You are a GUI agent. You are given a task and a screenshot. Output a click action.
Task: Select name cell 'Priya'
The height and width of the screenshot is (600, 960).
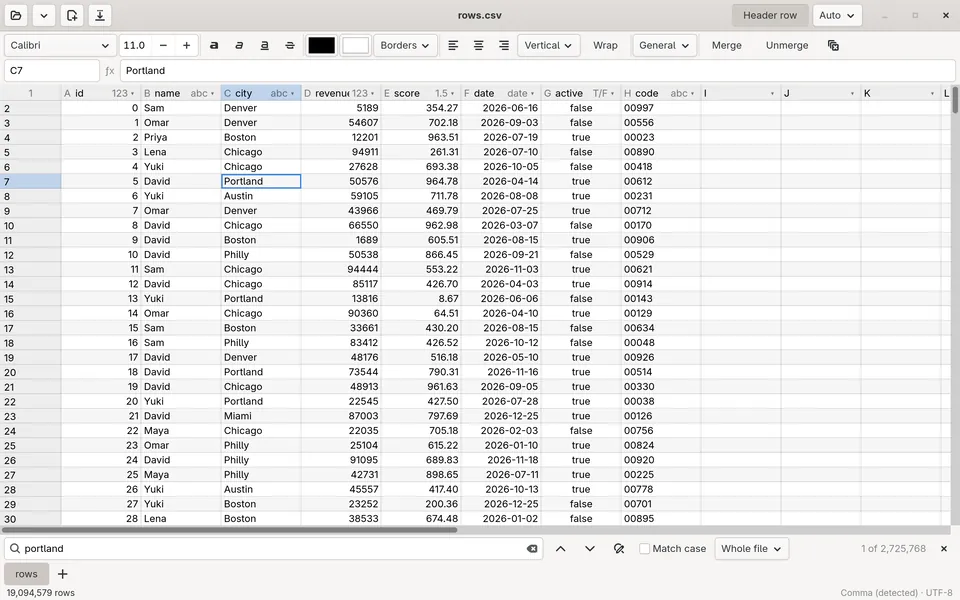click(181, 137)
